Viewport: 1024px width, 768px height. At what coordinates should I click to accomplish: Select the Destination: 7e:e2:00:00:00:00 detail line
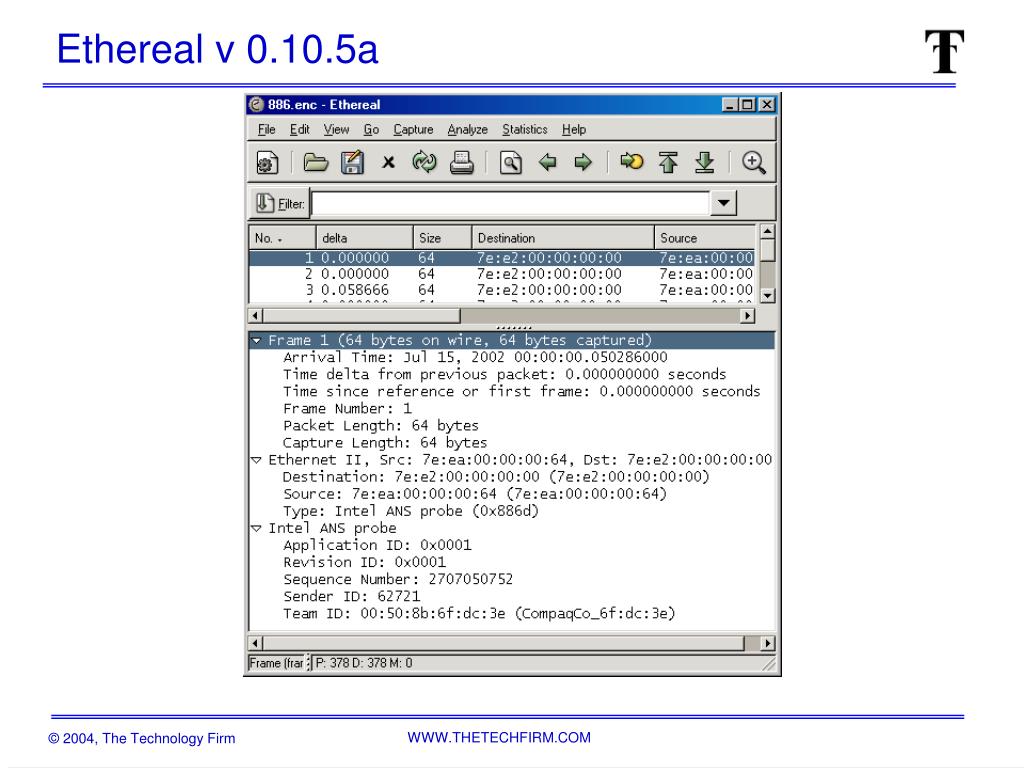click(x=496, y=477)
